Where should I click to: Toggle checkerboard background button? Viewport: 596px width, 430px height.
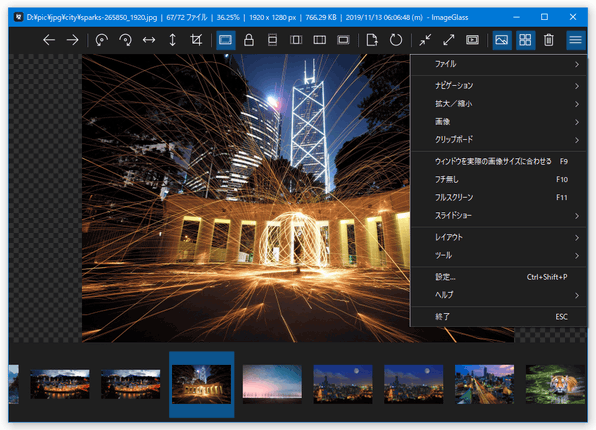pos(502,40)
